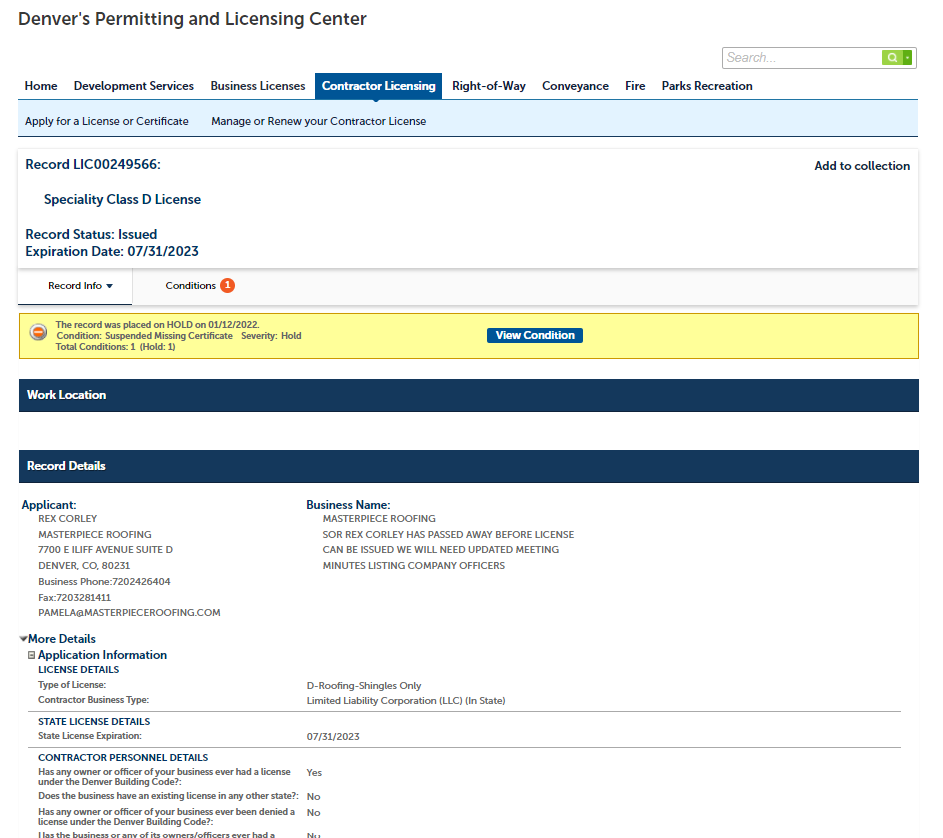Open the Fire tab
Screen dimensions: 943x838
pos(635,86)
